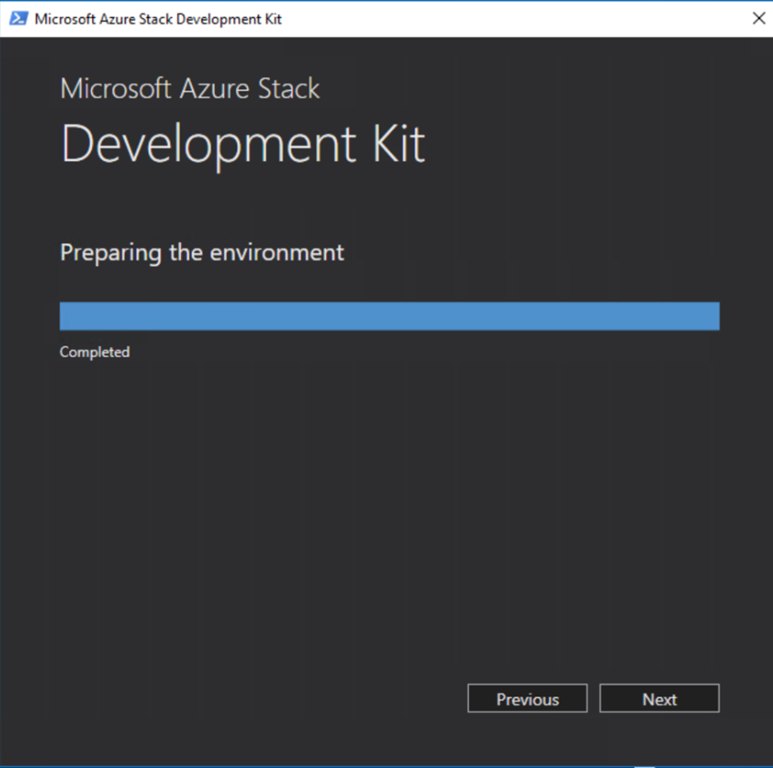Click the Preparing the environment heading

tap(202, 252)
